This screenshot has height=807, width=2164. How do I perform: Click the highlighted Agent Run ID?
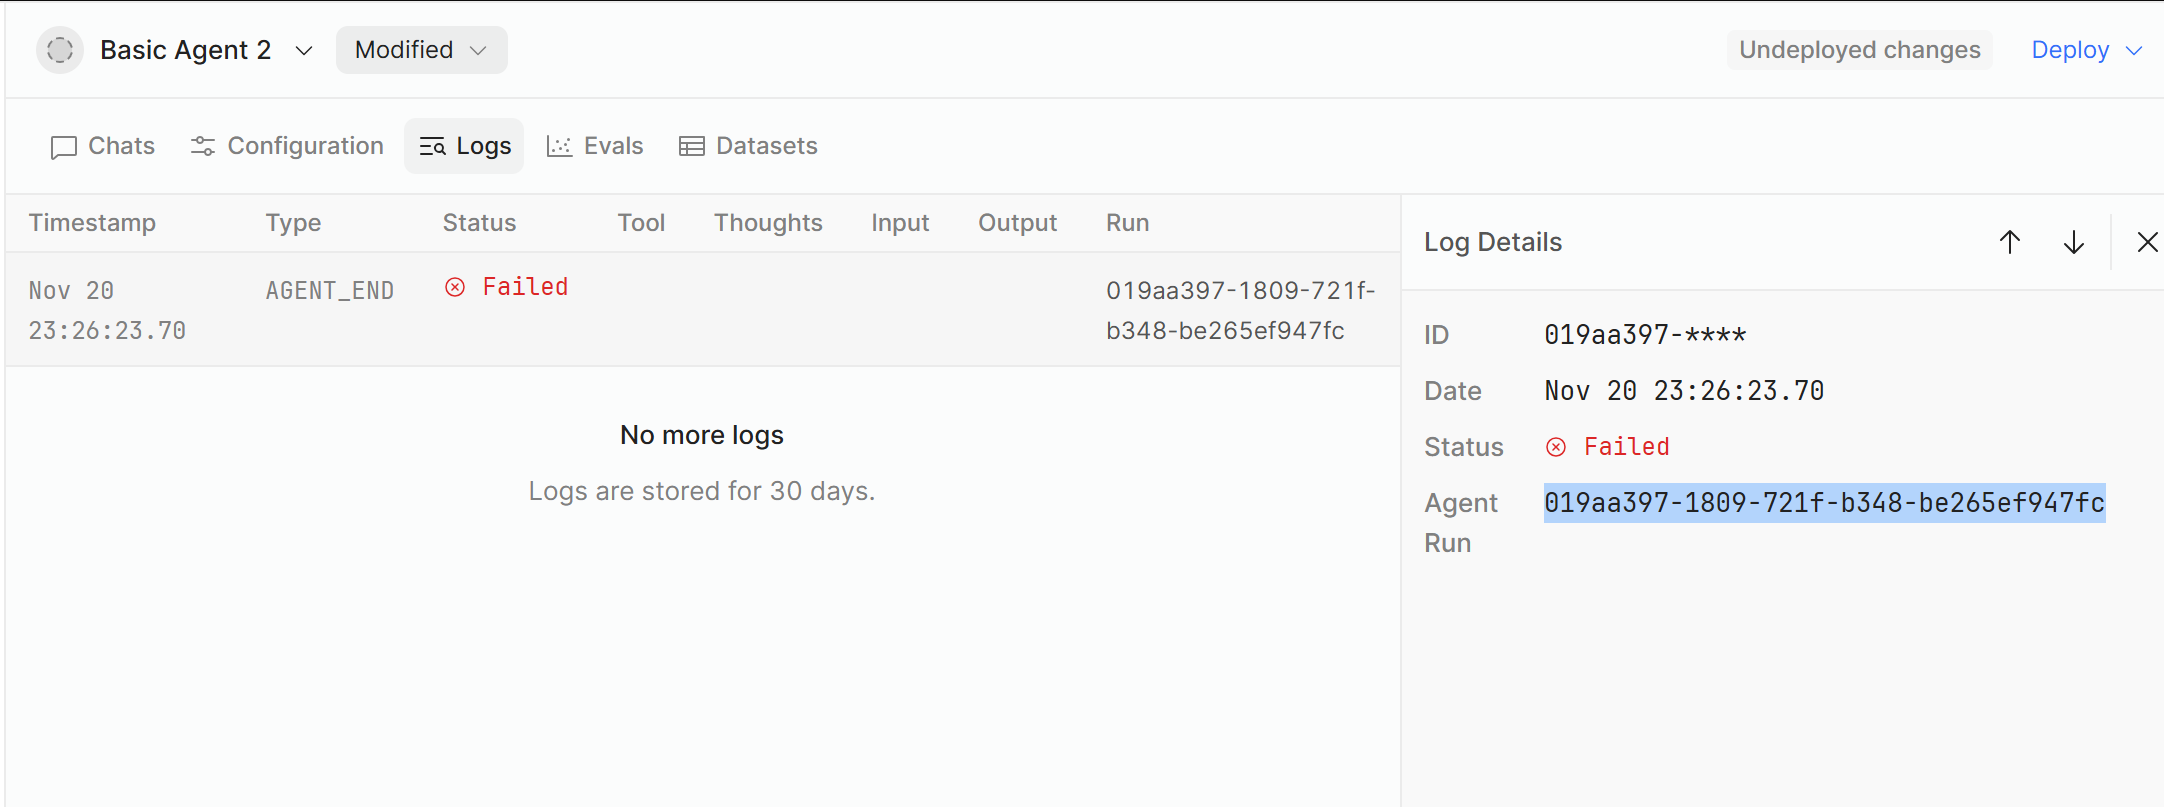(x=1824, y=502)
